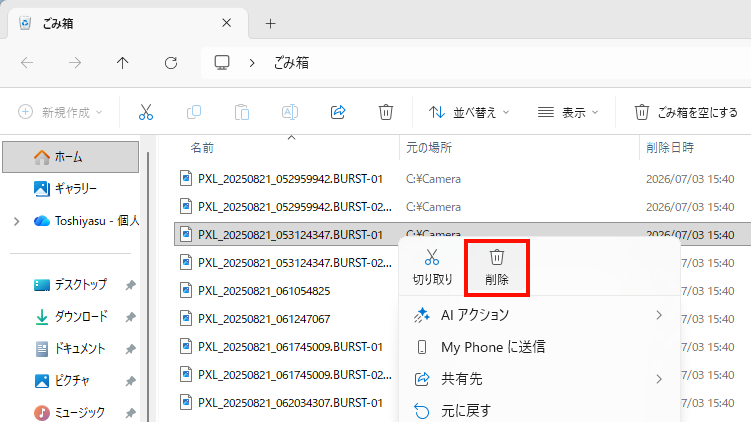Image resolution: width=751 pixels, height=422 pixels.
Task: Open ホーム in the sidebar
Action: click(70, 157)
